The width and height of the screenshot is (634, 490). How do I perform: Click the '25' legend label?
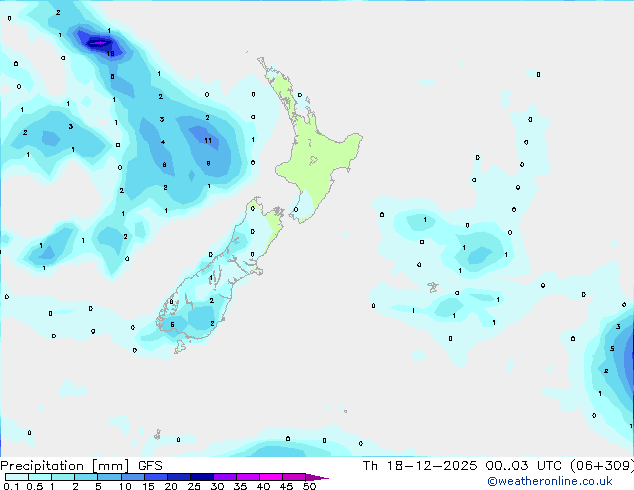[194, 486]
